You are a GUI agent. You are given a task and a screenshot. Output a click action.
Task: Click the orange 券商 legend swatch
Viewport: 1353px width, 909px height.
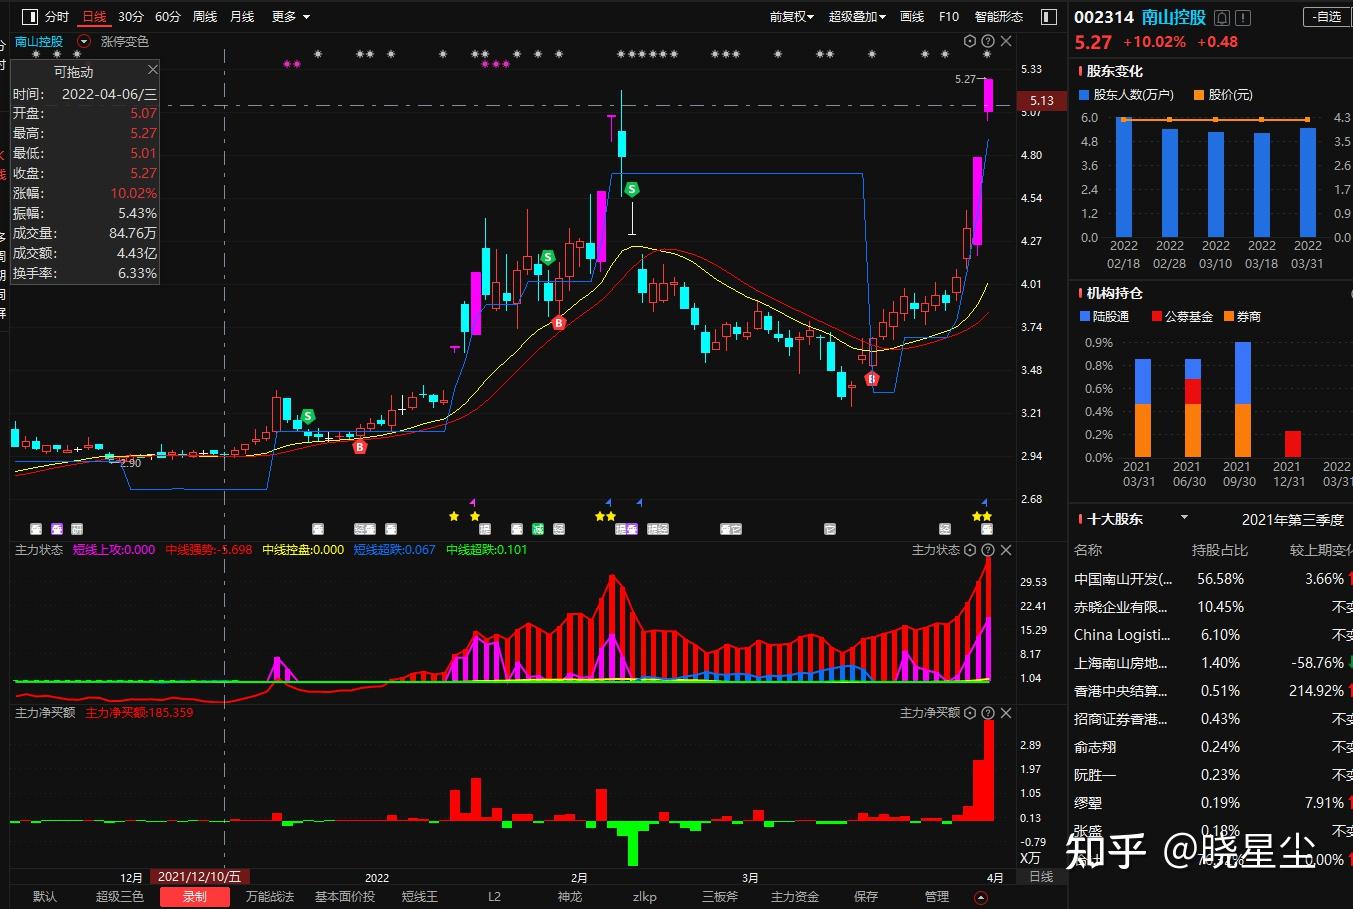pos(1228,317)
